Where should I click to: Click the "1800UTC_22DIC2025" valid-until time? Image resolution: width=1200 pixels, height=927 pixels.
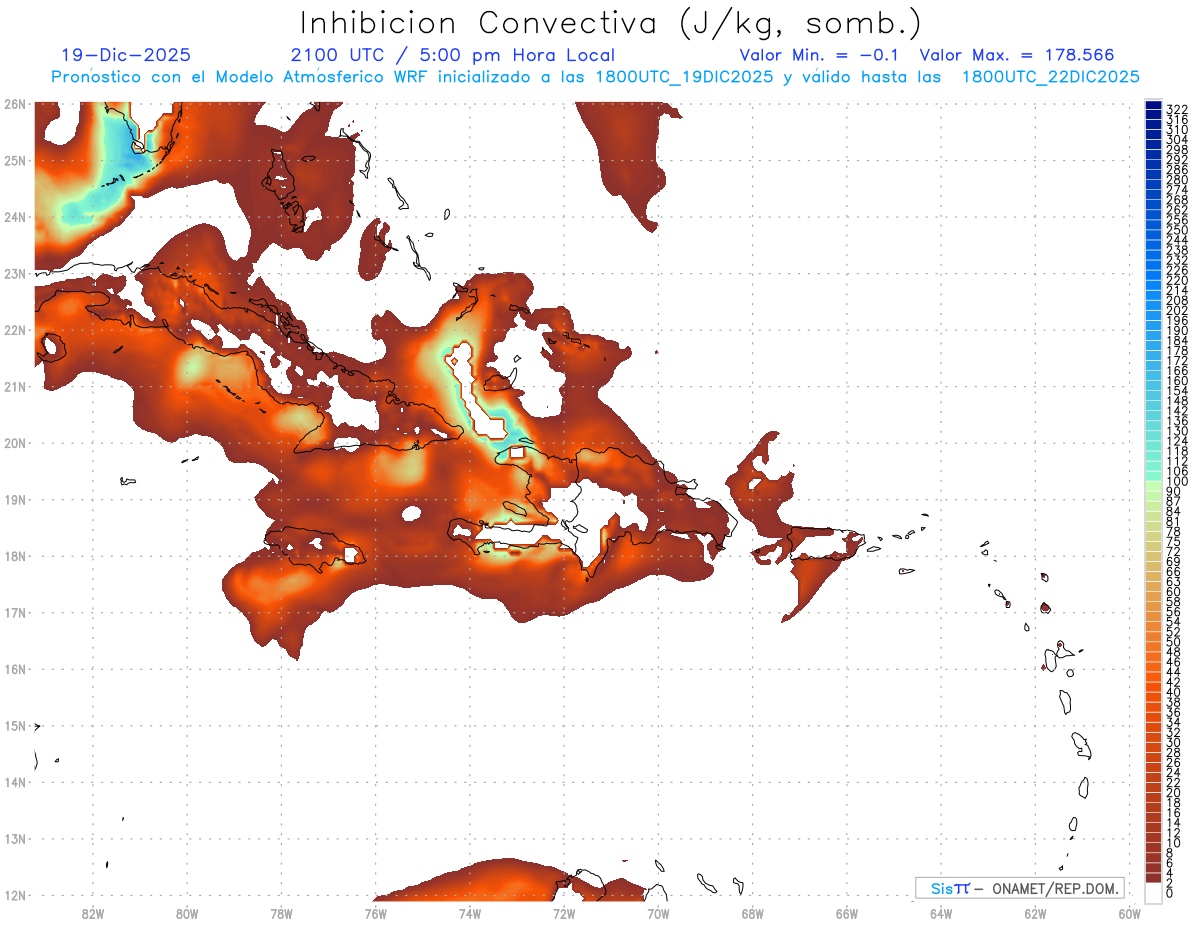click(1051, 77)
